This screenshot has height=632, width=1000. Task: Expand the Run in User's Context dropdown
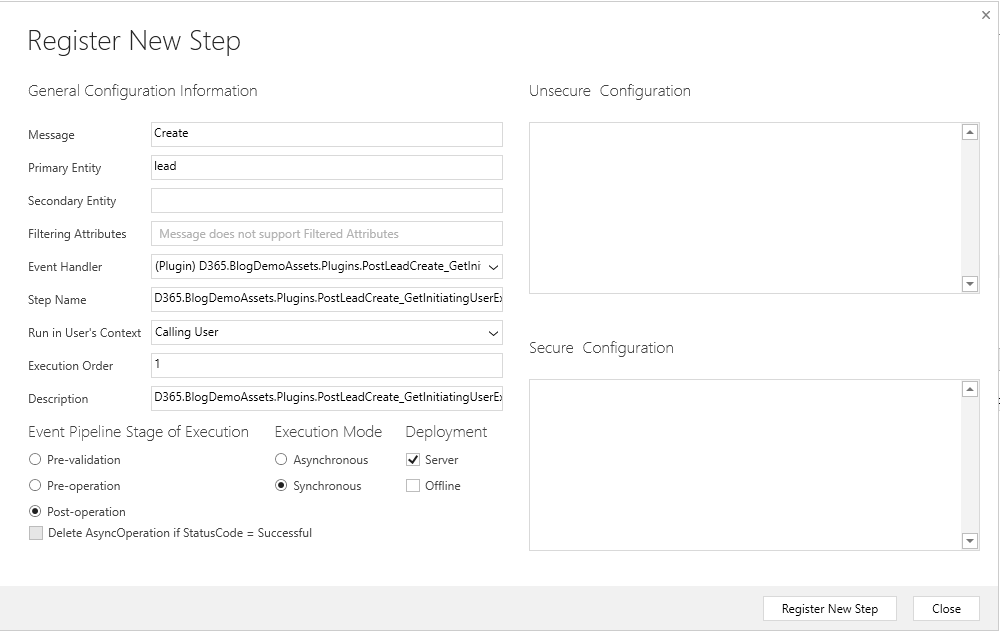[326, 332]
